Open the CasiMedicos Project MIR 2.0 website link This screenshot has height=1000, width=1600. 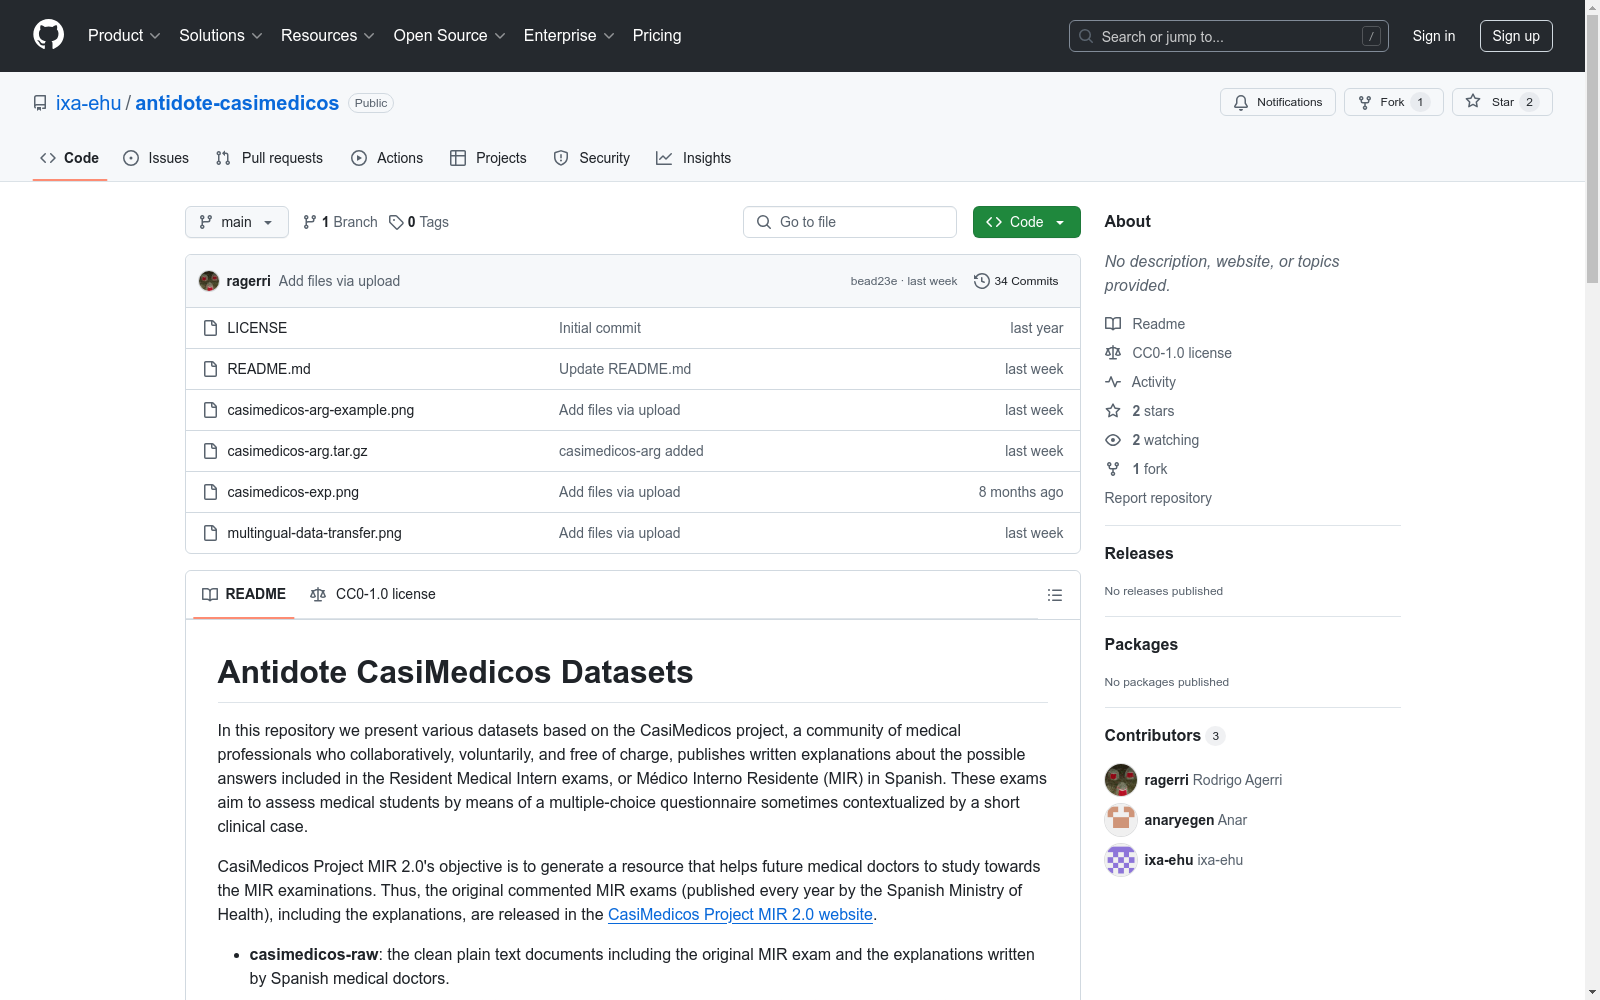tap(740, 914)
